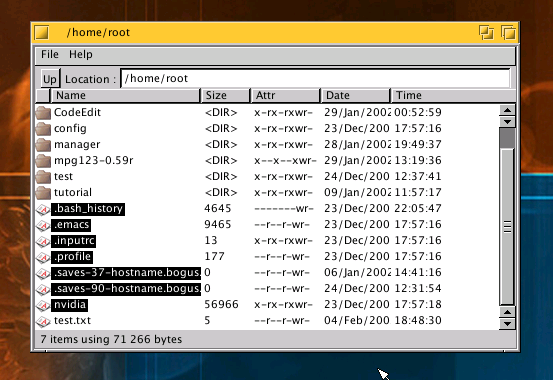Click the size value 9465

pos(218,224)
